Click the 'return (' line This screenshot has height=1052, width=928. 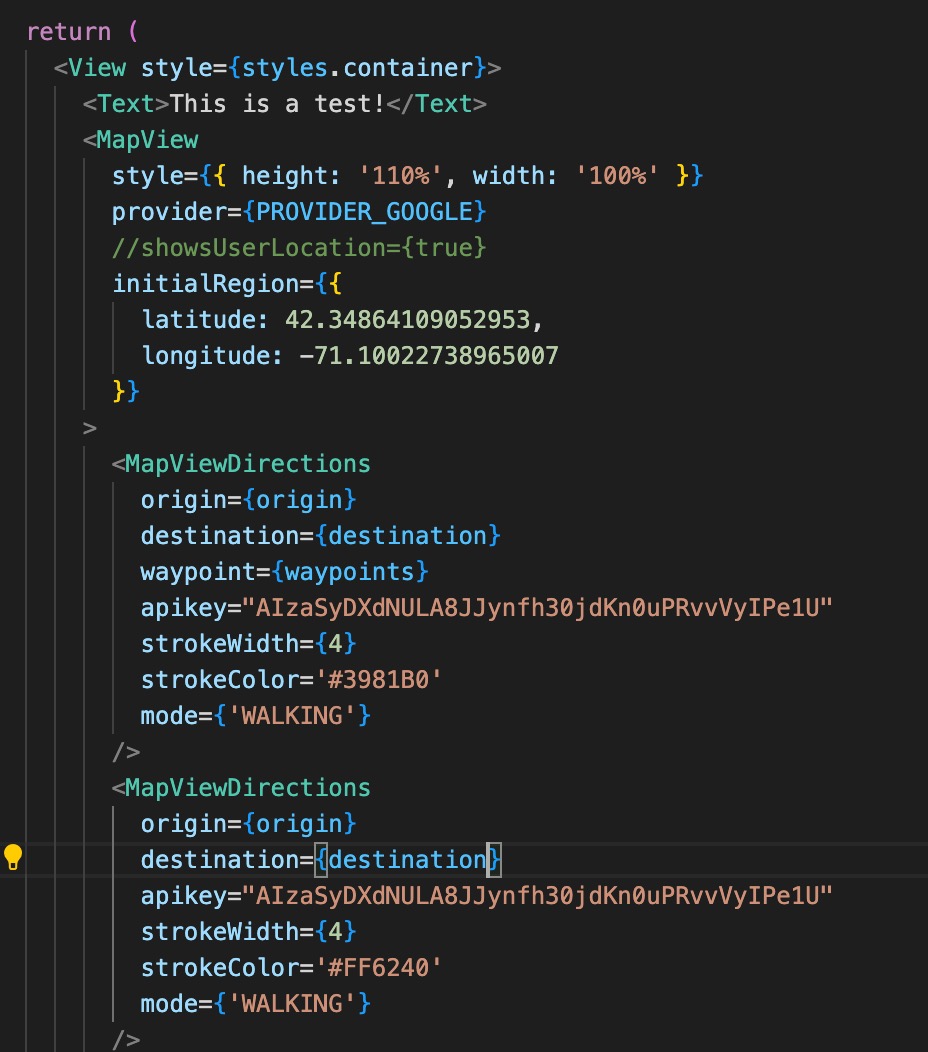pos(82,32)
